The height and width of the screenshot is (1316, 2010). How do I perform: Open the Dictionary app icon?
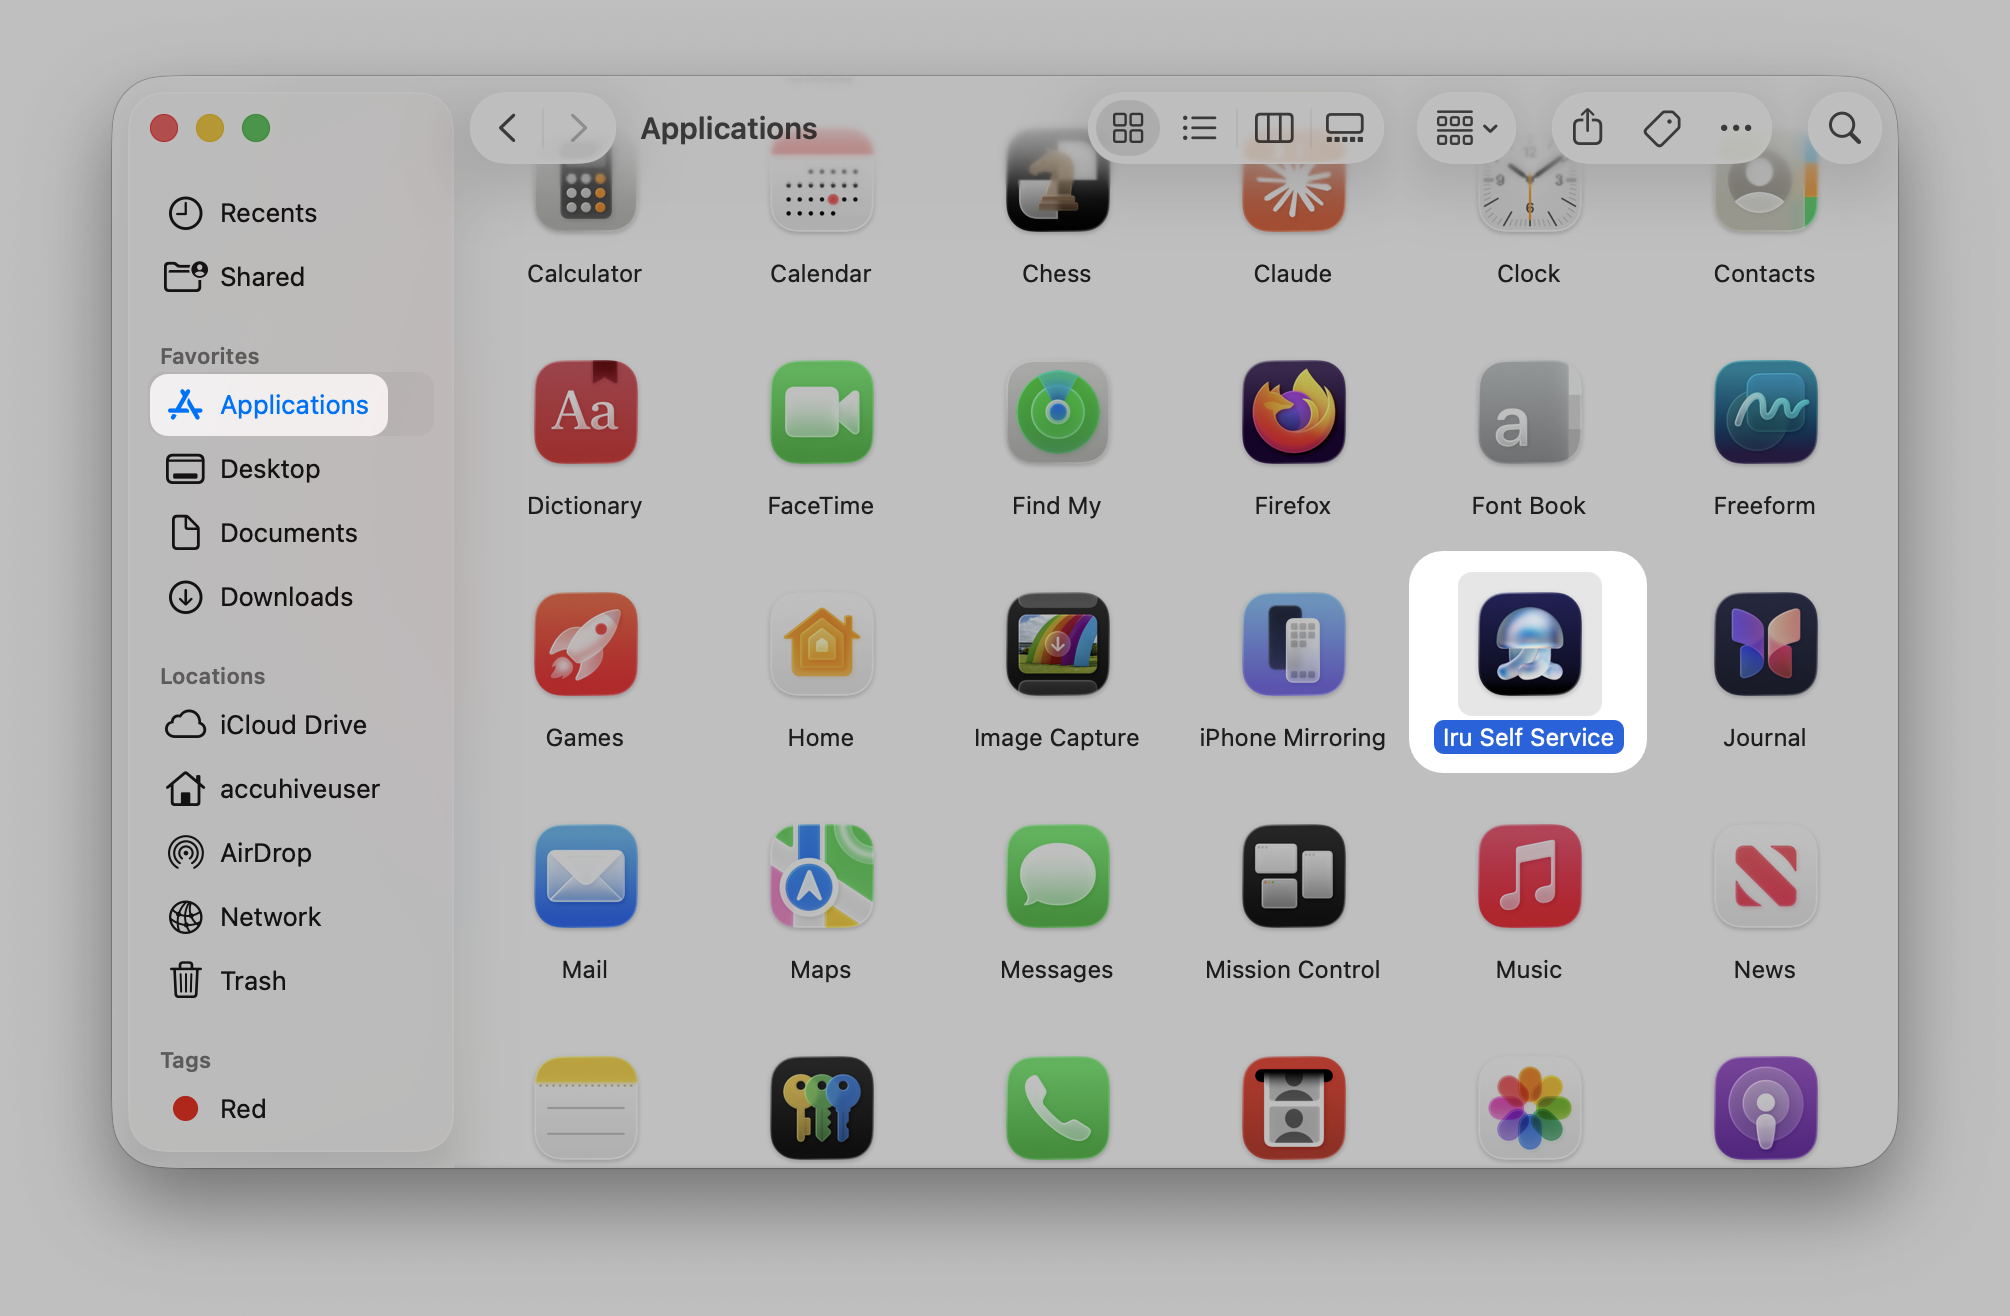tap(585, 412)
